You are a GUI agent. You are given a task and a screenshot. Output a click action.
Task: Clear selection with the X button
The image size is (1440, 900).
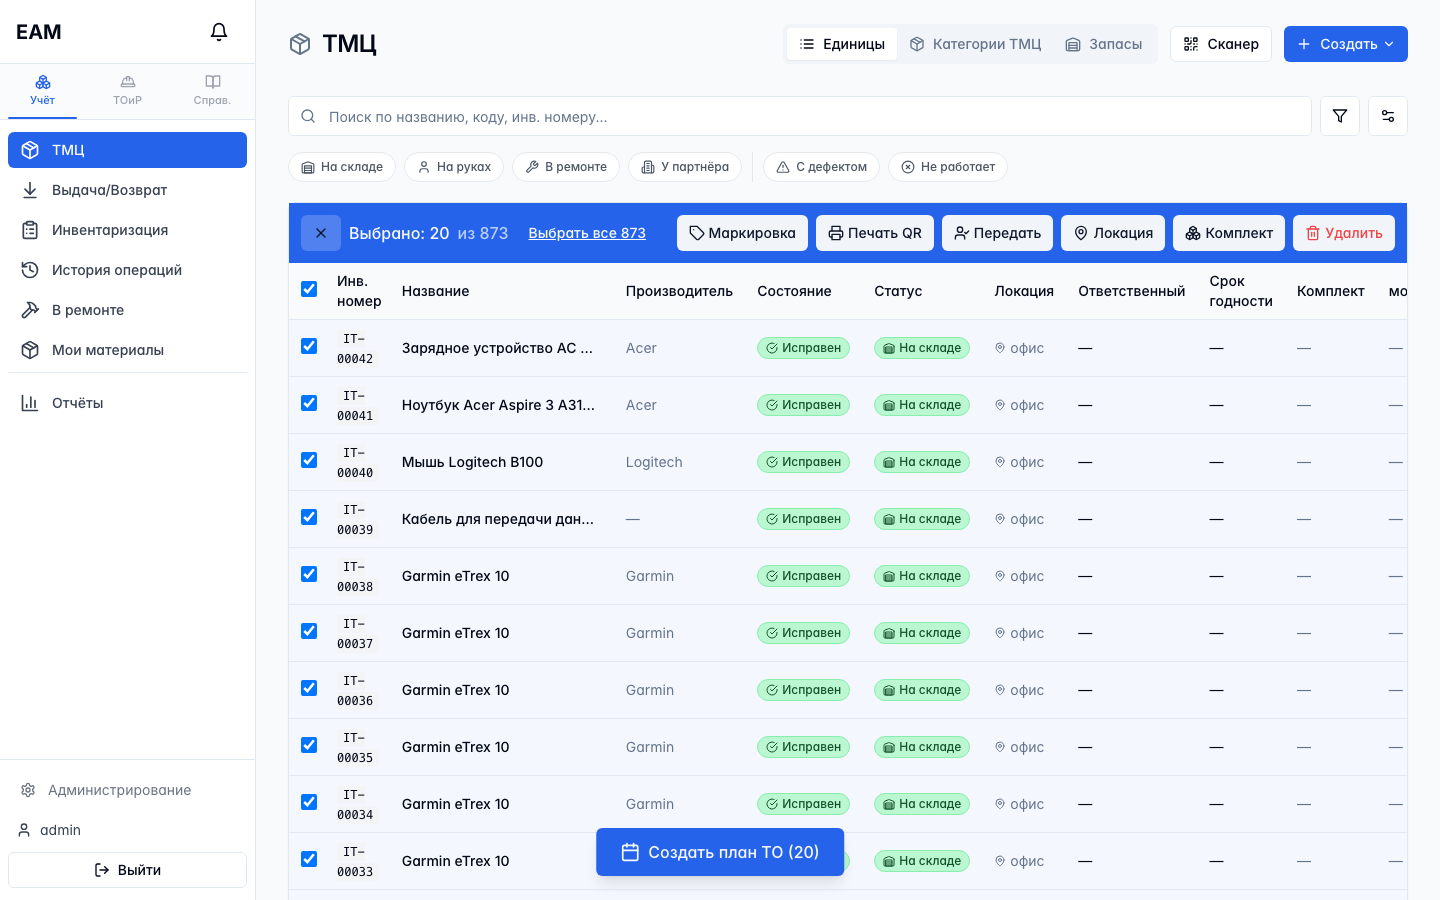click(x=321, y=233)
